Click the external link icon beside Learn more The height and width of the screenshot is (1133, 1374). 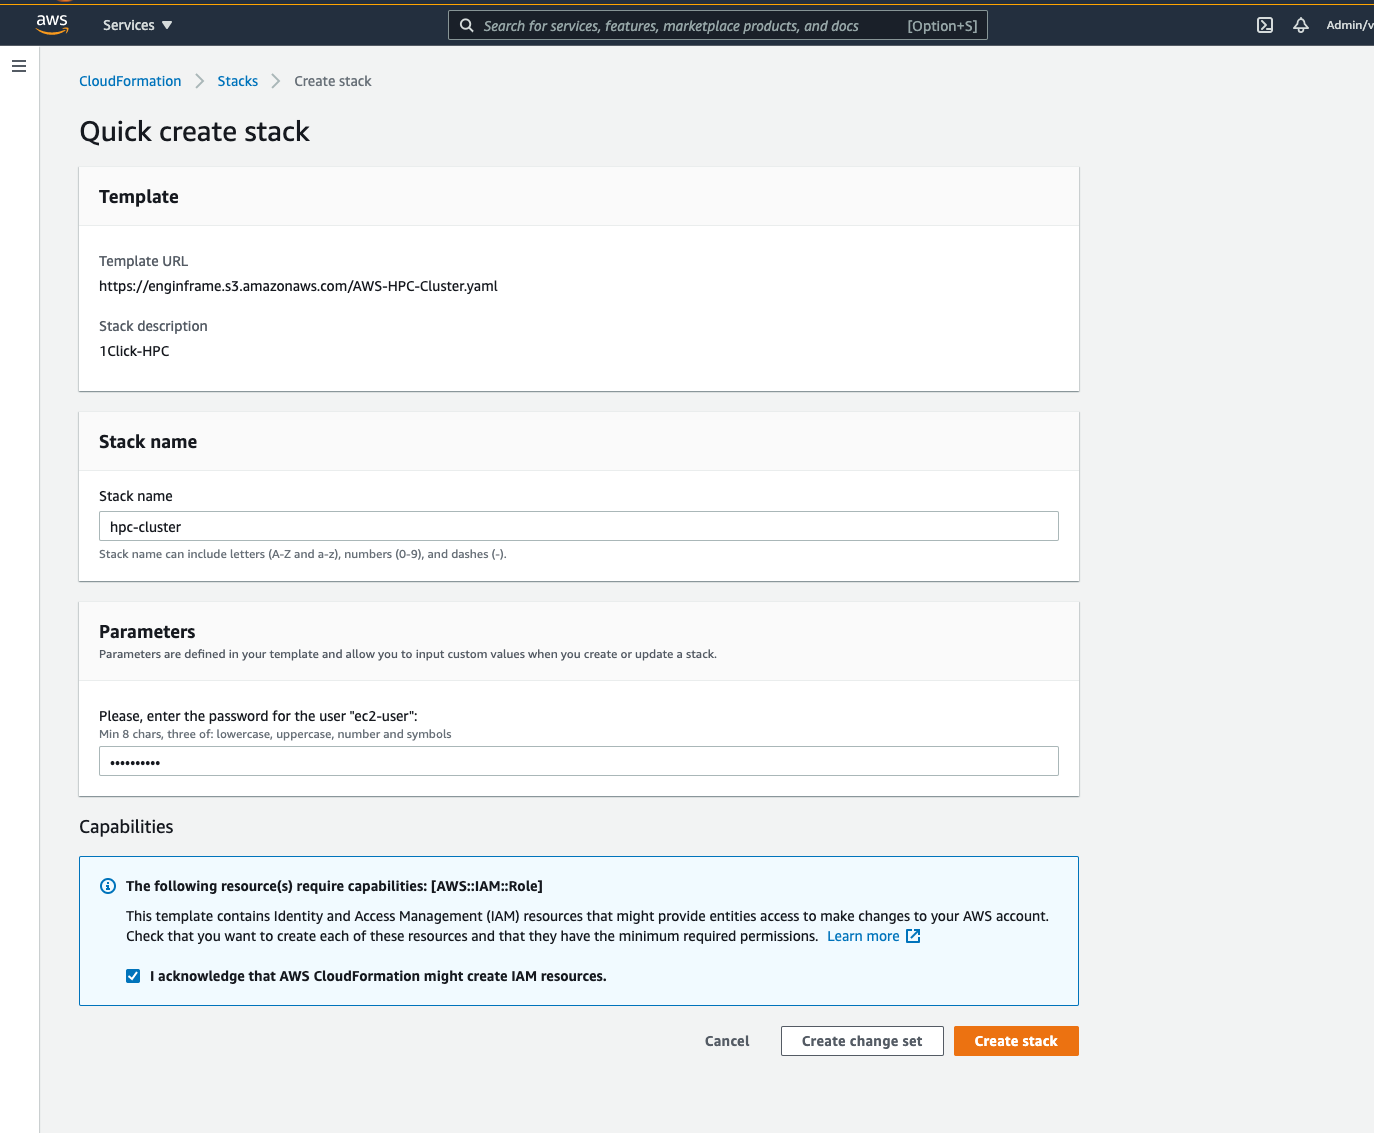(913, 936)
